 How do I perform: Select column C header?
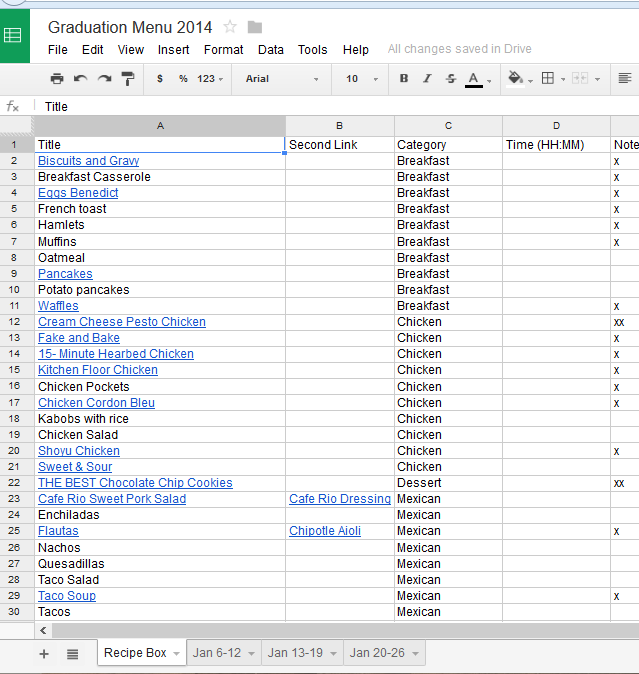(x=448, y=126)
